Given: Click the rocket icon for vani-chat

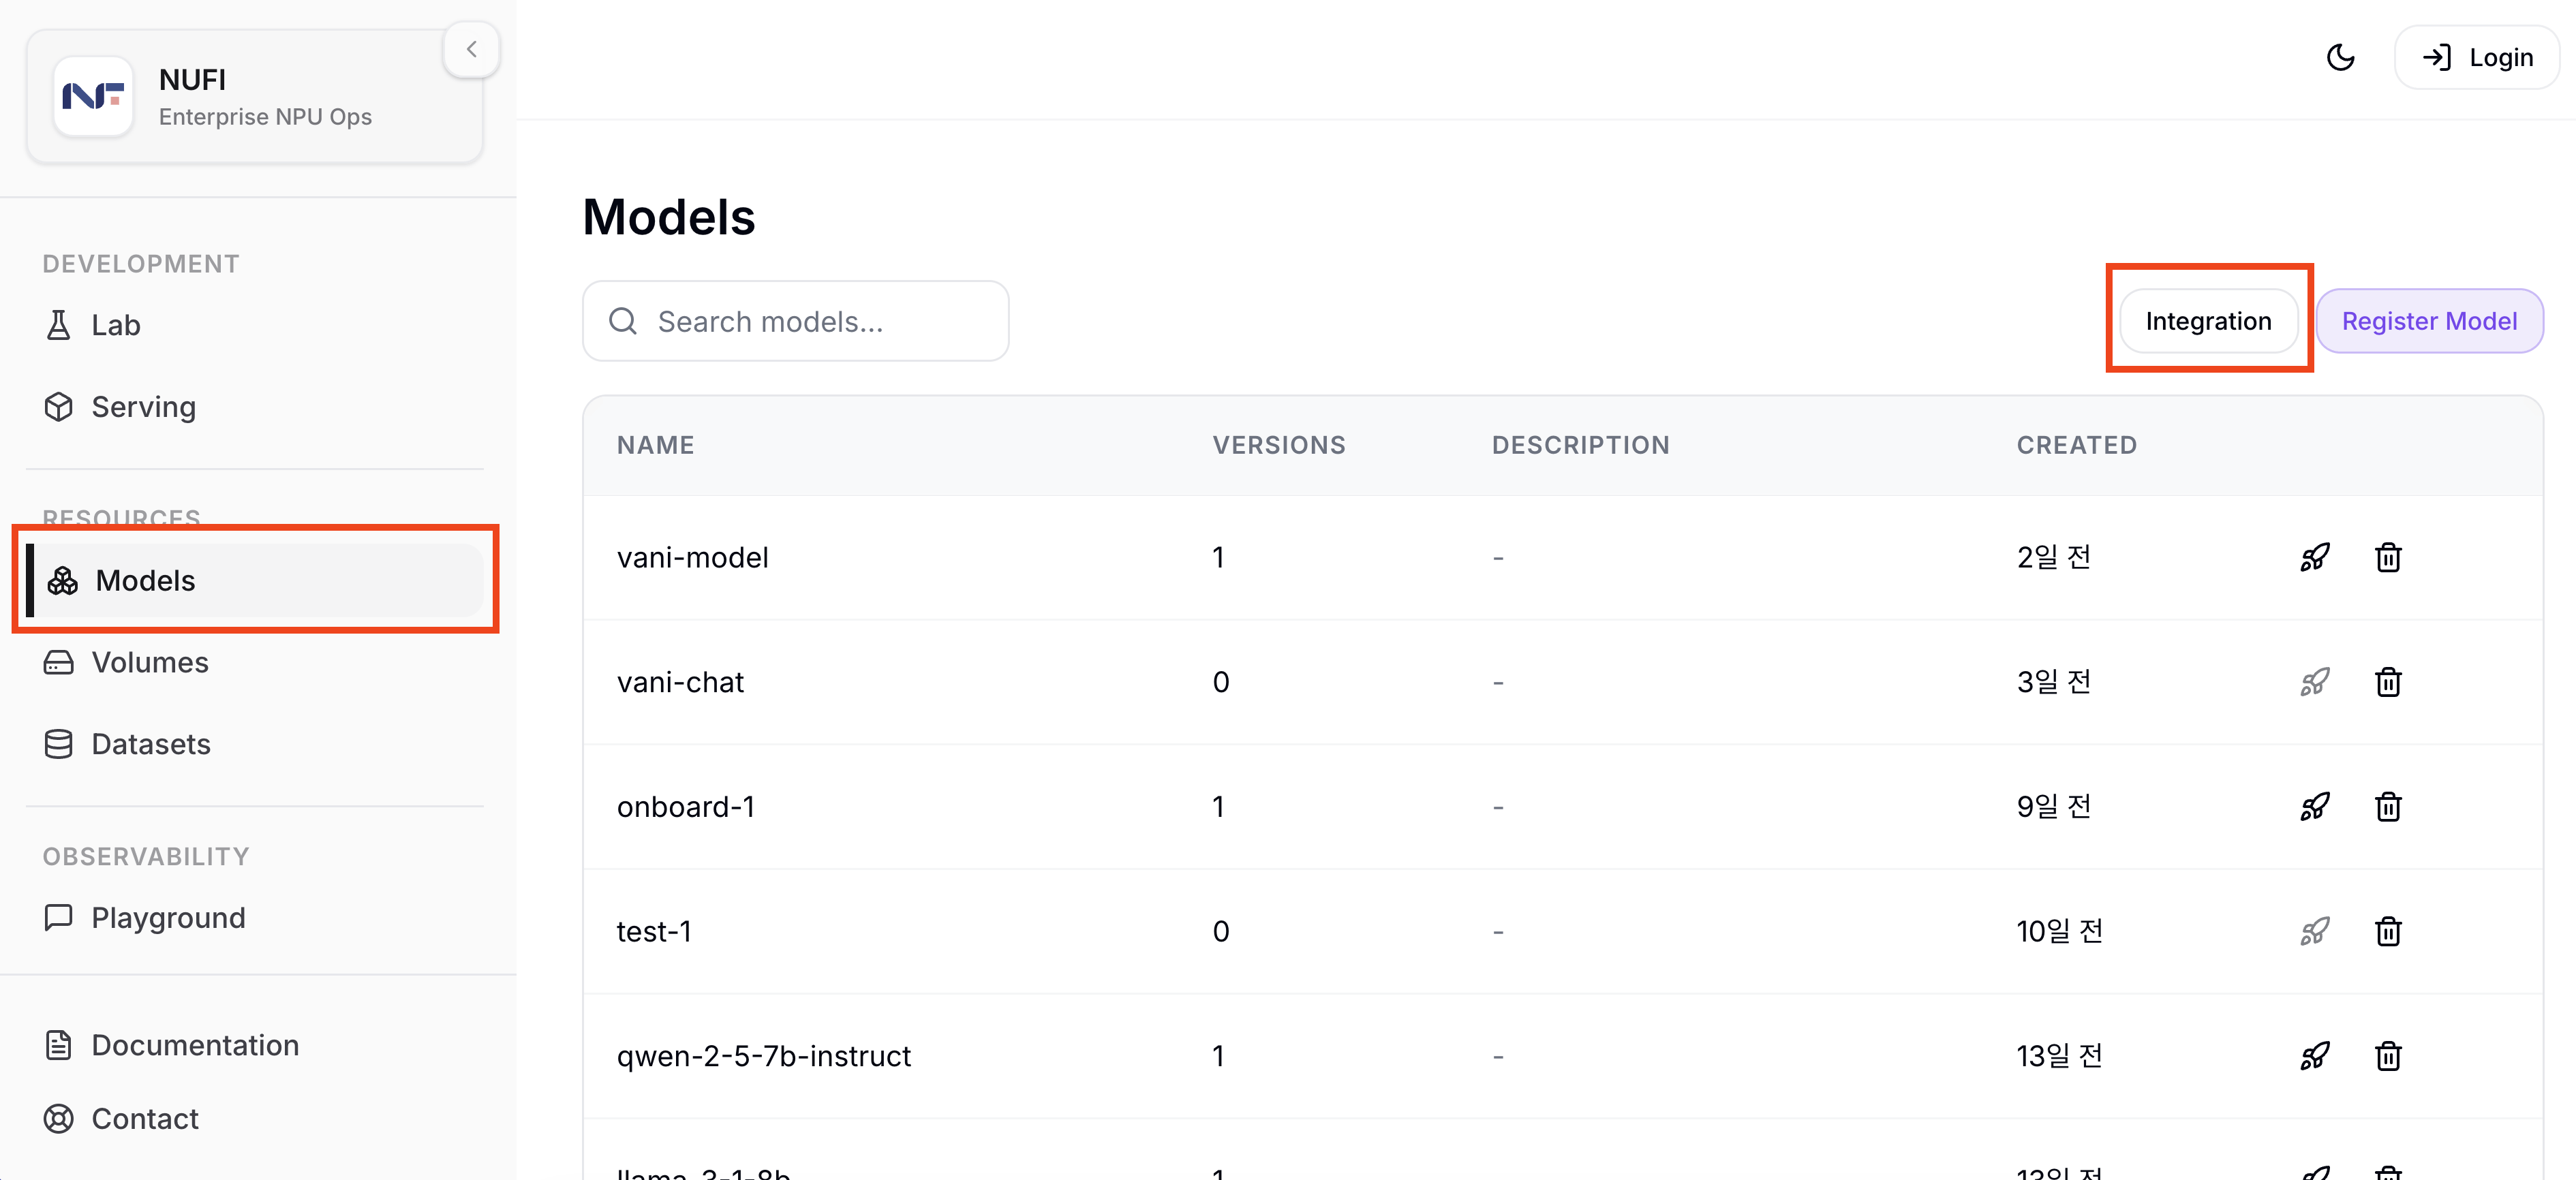Looking at the screenshot, I should 2315,682.
